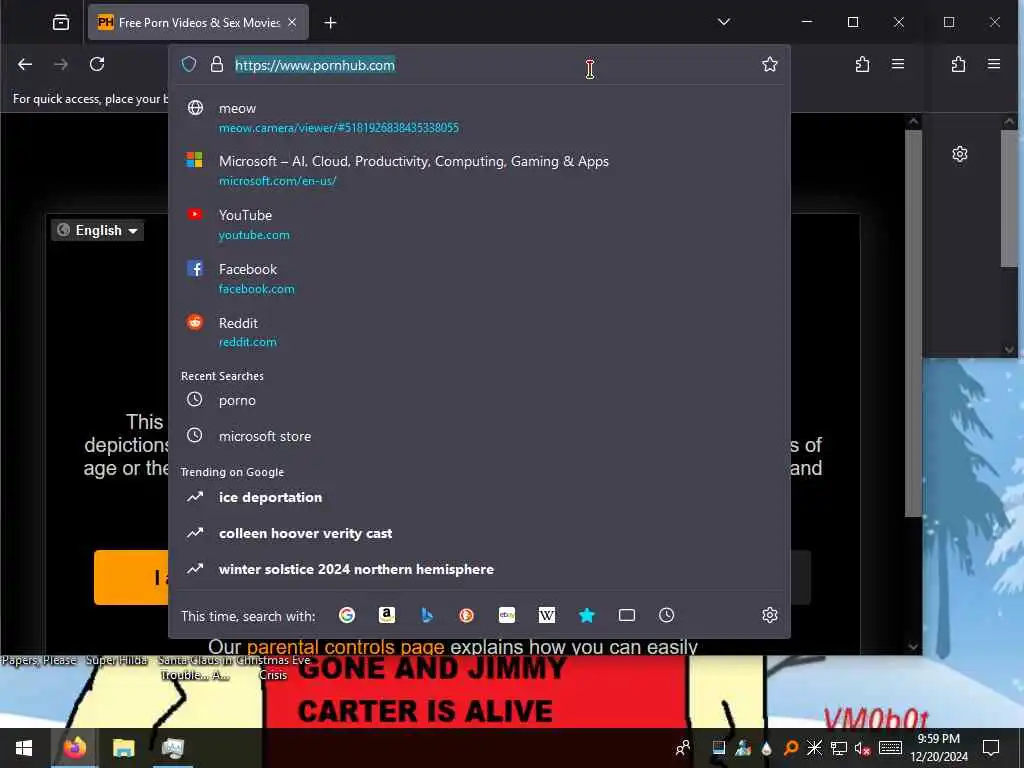Search History using the clock icon
The height and width of the screenshot is (768, 1024).
[x=666, y=615]
